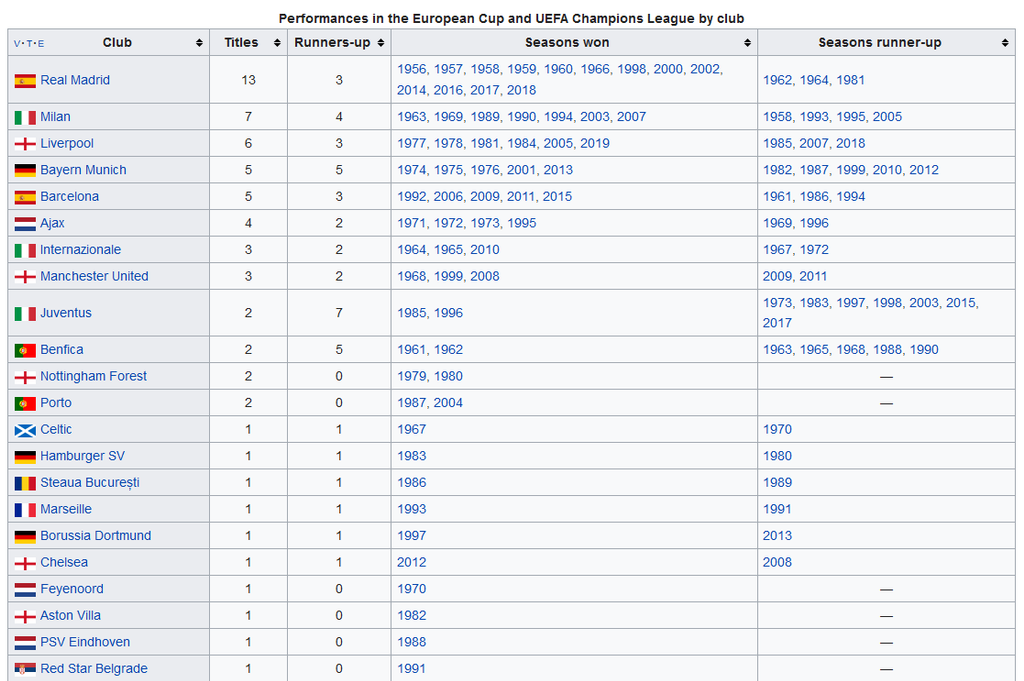Open the PSV Eindhoven club link
1024x681 pixels.
click(x=85, y=642)
